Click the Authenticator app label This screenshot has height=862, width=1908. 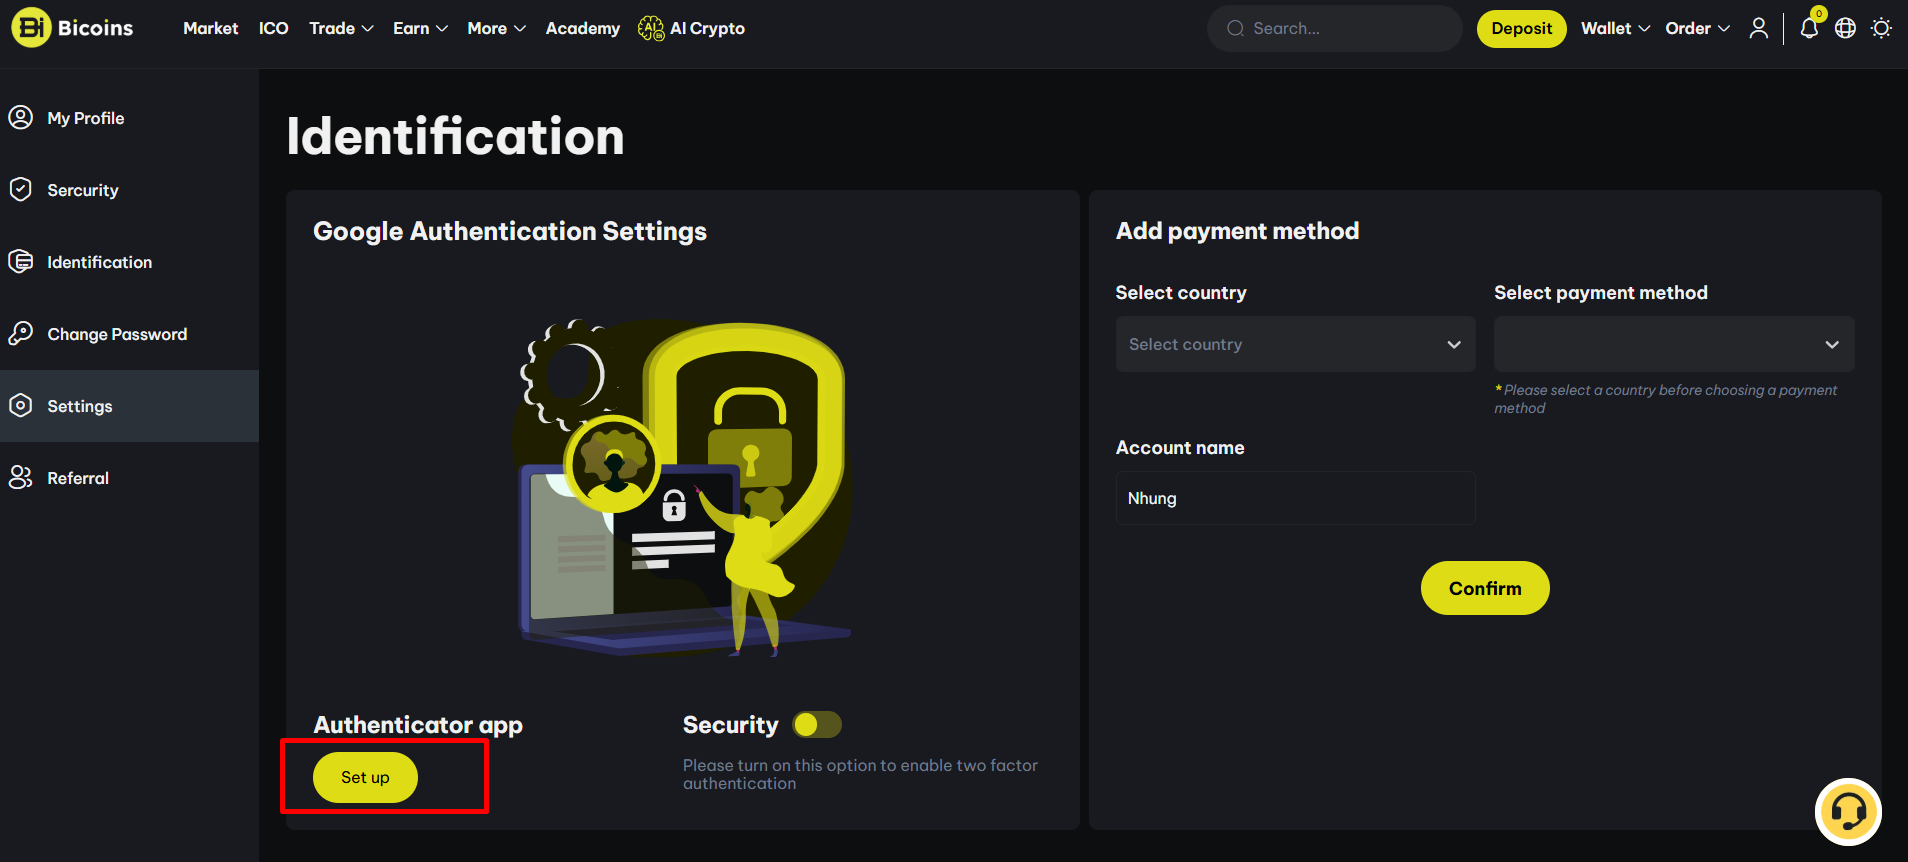(x=418, y=725)
